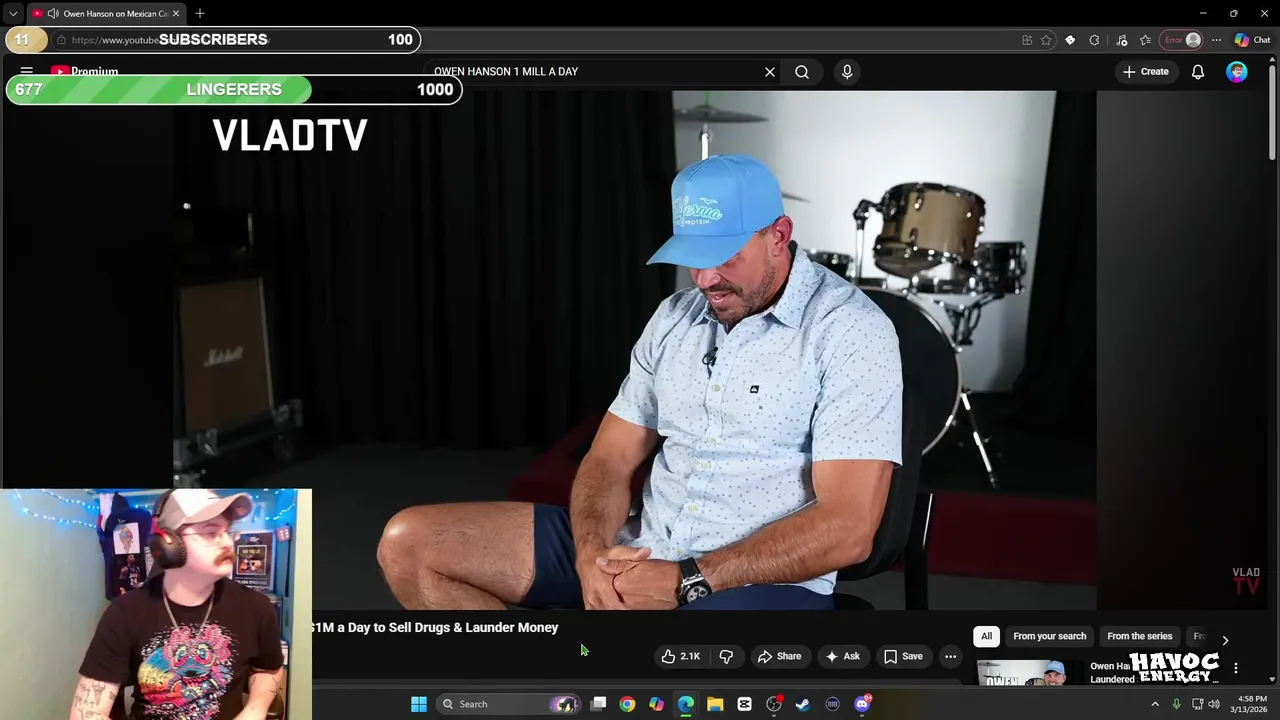This screenshot has width=1280, height=720.
Task: Dislike the video with thumbs down
Action: pos(727,656)
